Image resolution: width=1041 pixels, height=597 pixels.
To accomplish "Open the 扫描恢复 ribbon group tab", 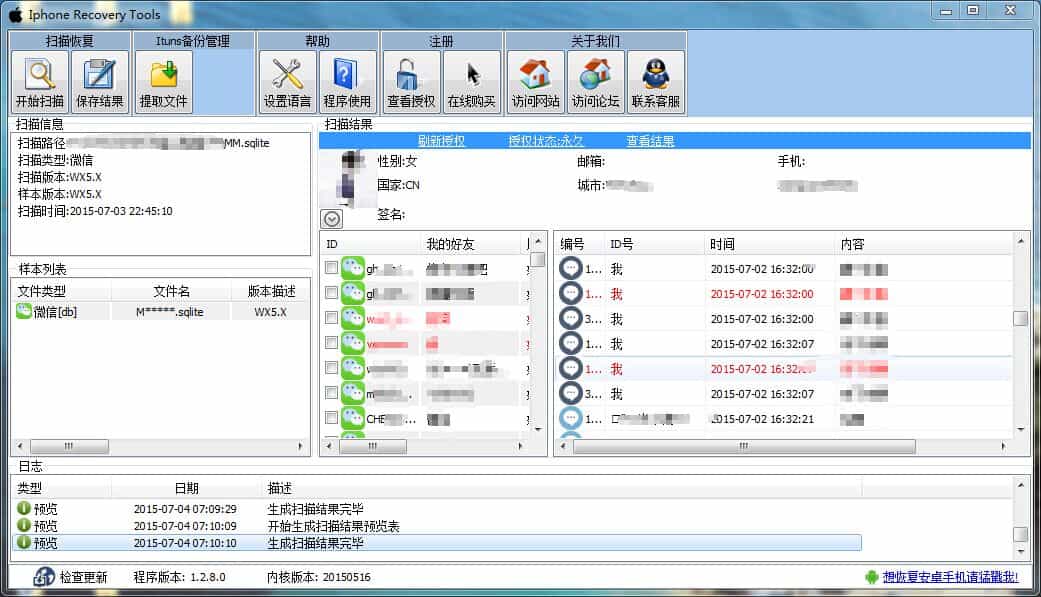I will (x=70, y=41).
